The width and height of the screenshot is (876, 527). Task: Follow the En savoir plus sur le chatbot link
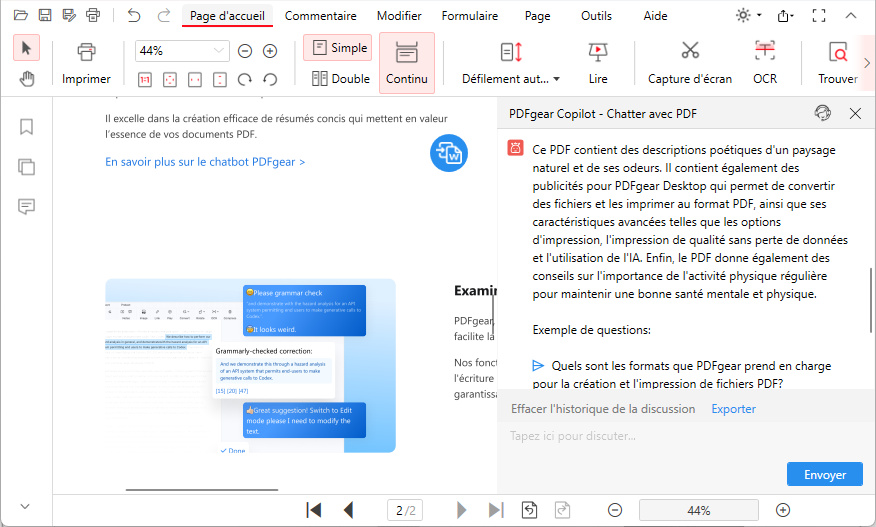[x=205, y=162]
